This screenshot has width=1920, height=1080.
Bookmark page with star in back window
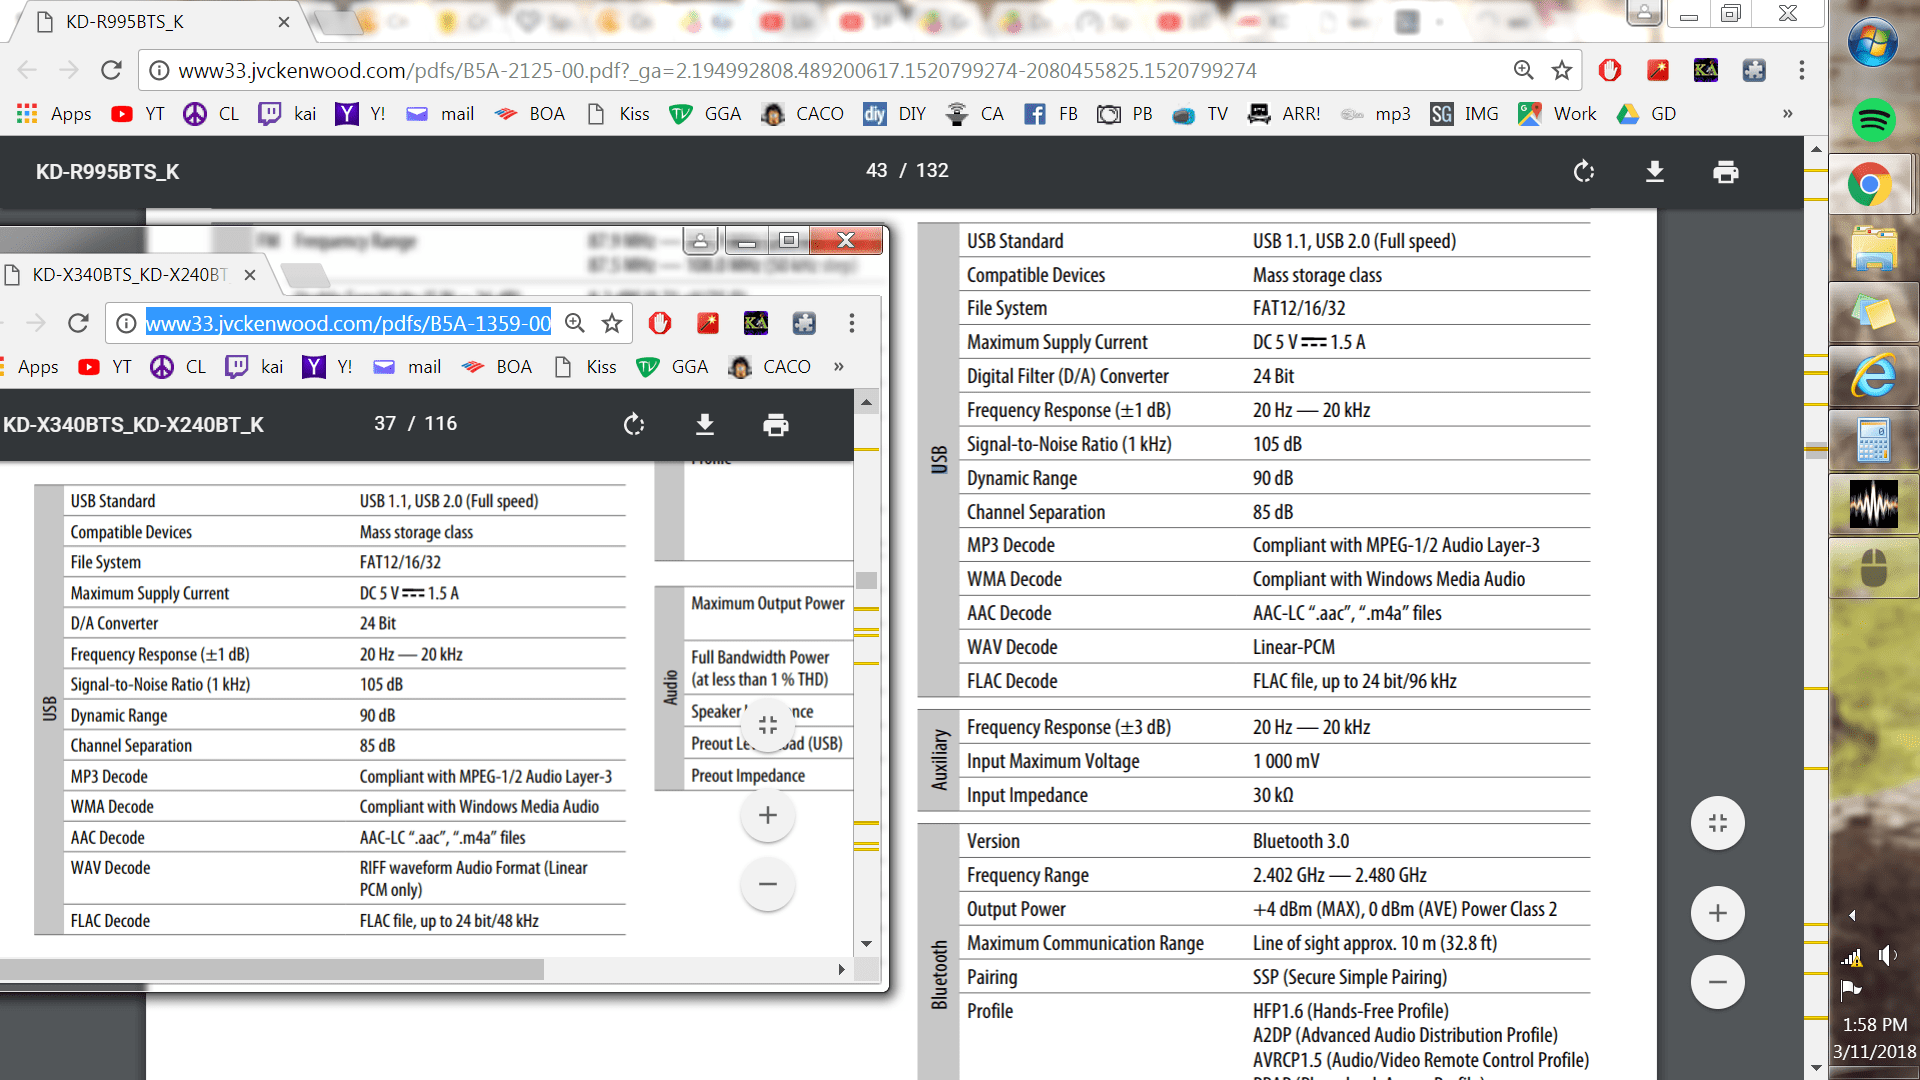1562,70
